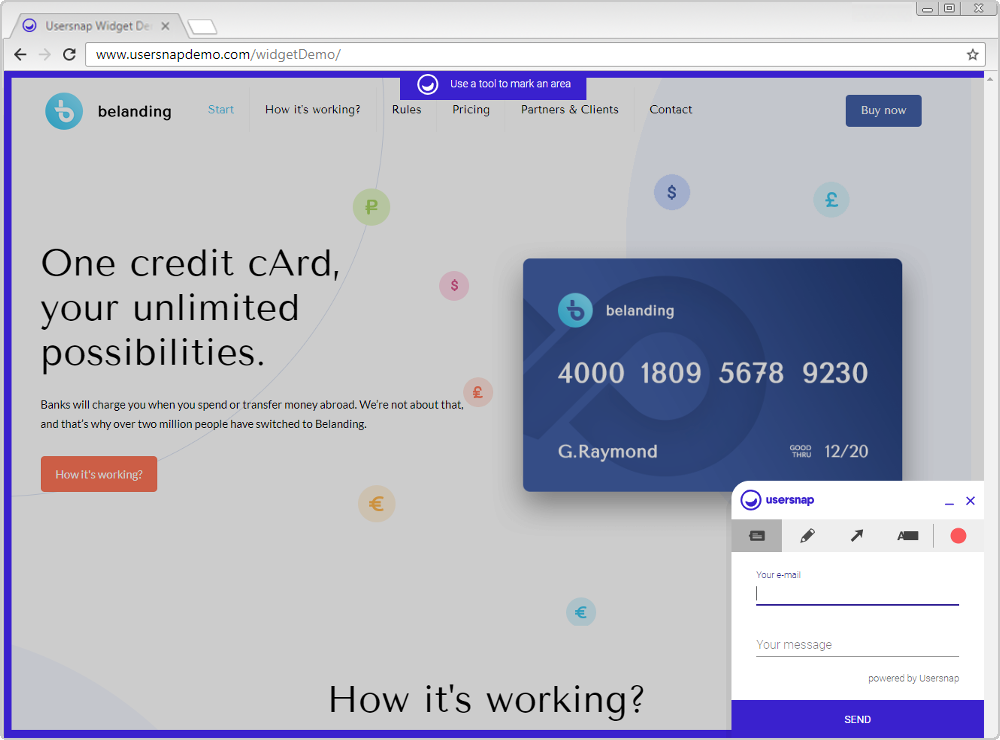Click the blue dollar coin icon
This screenshot has height=740, width=1000.
click(672, 192)
